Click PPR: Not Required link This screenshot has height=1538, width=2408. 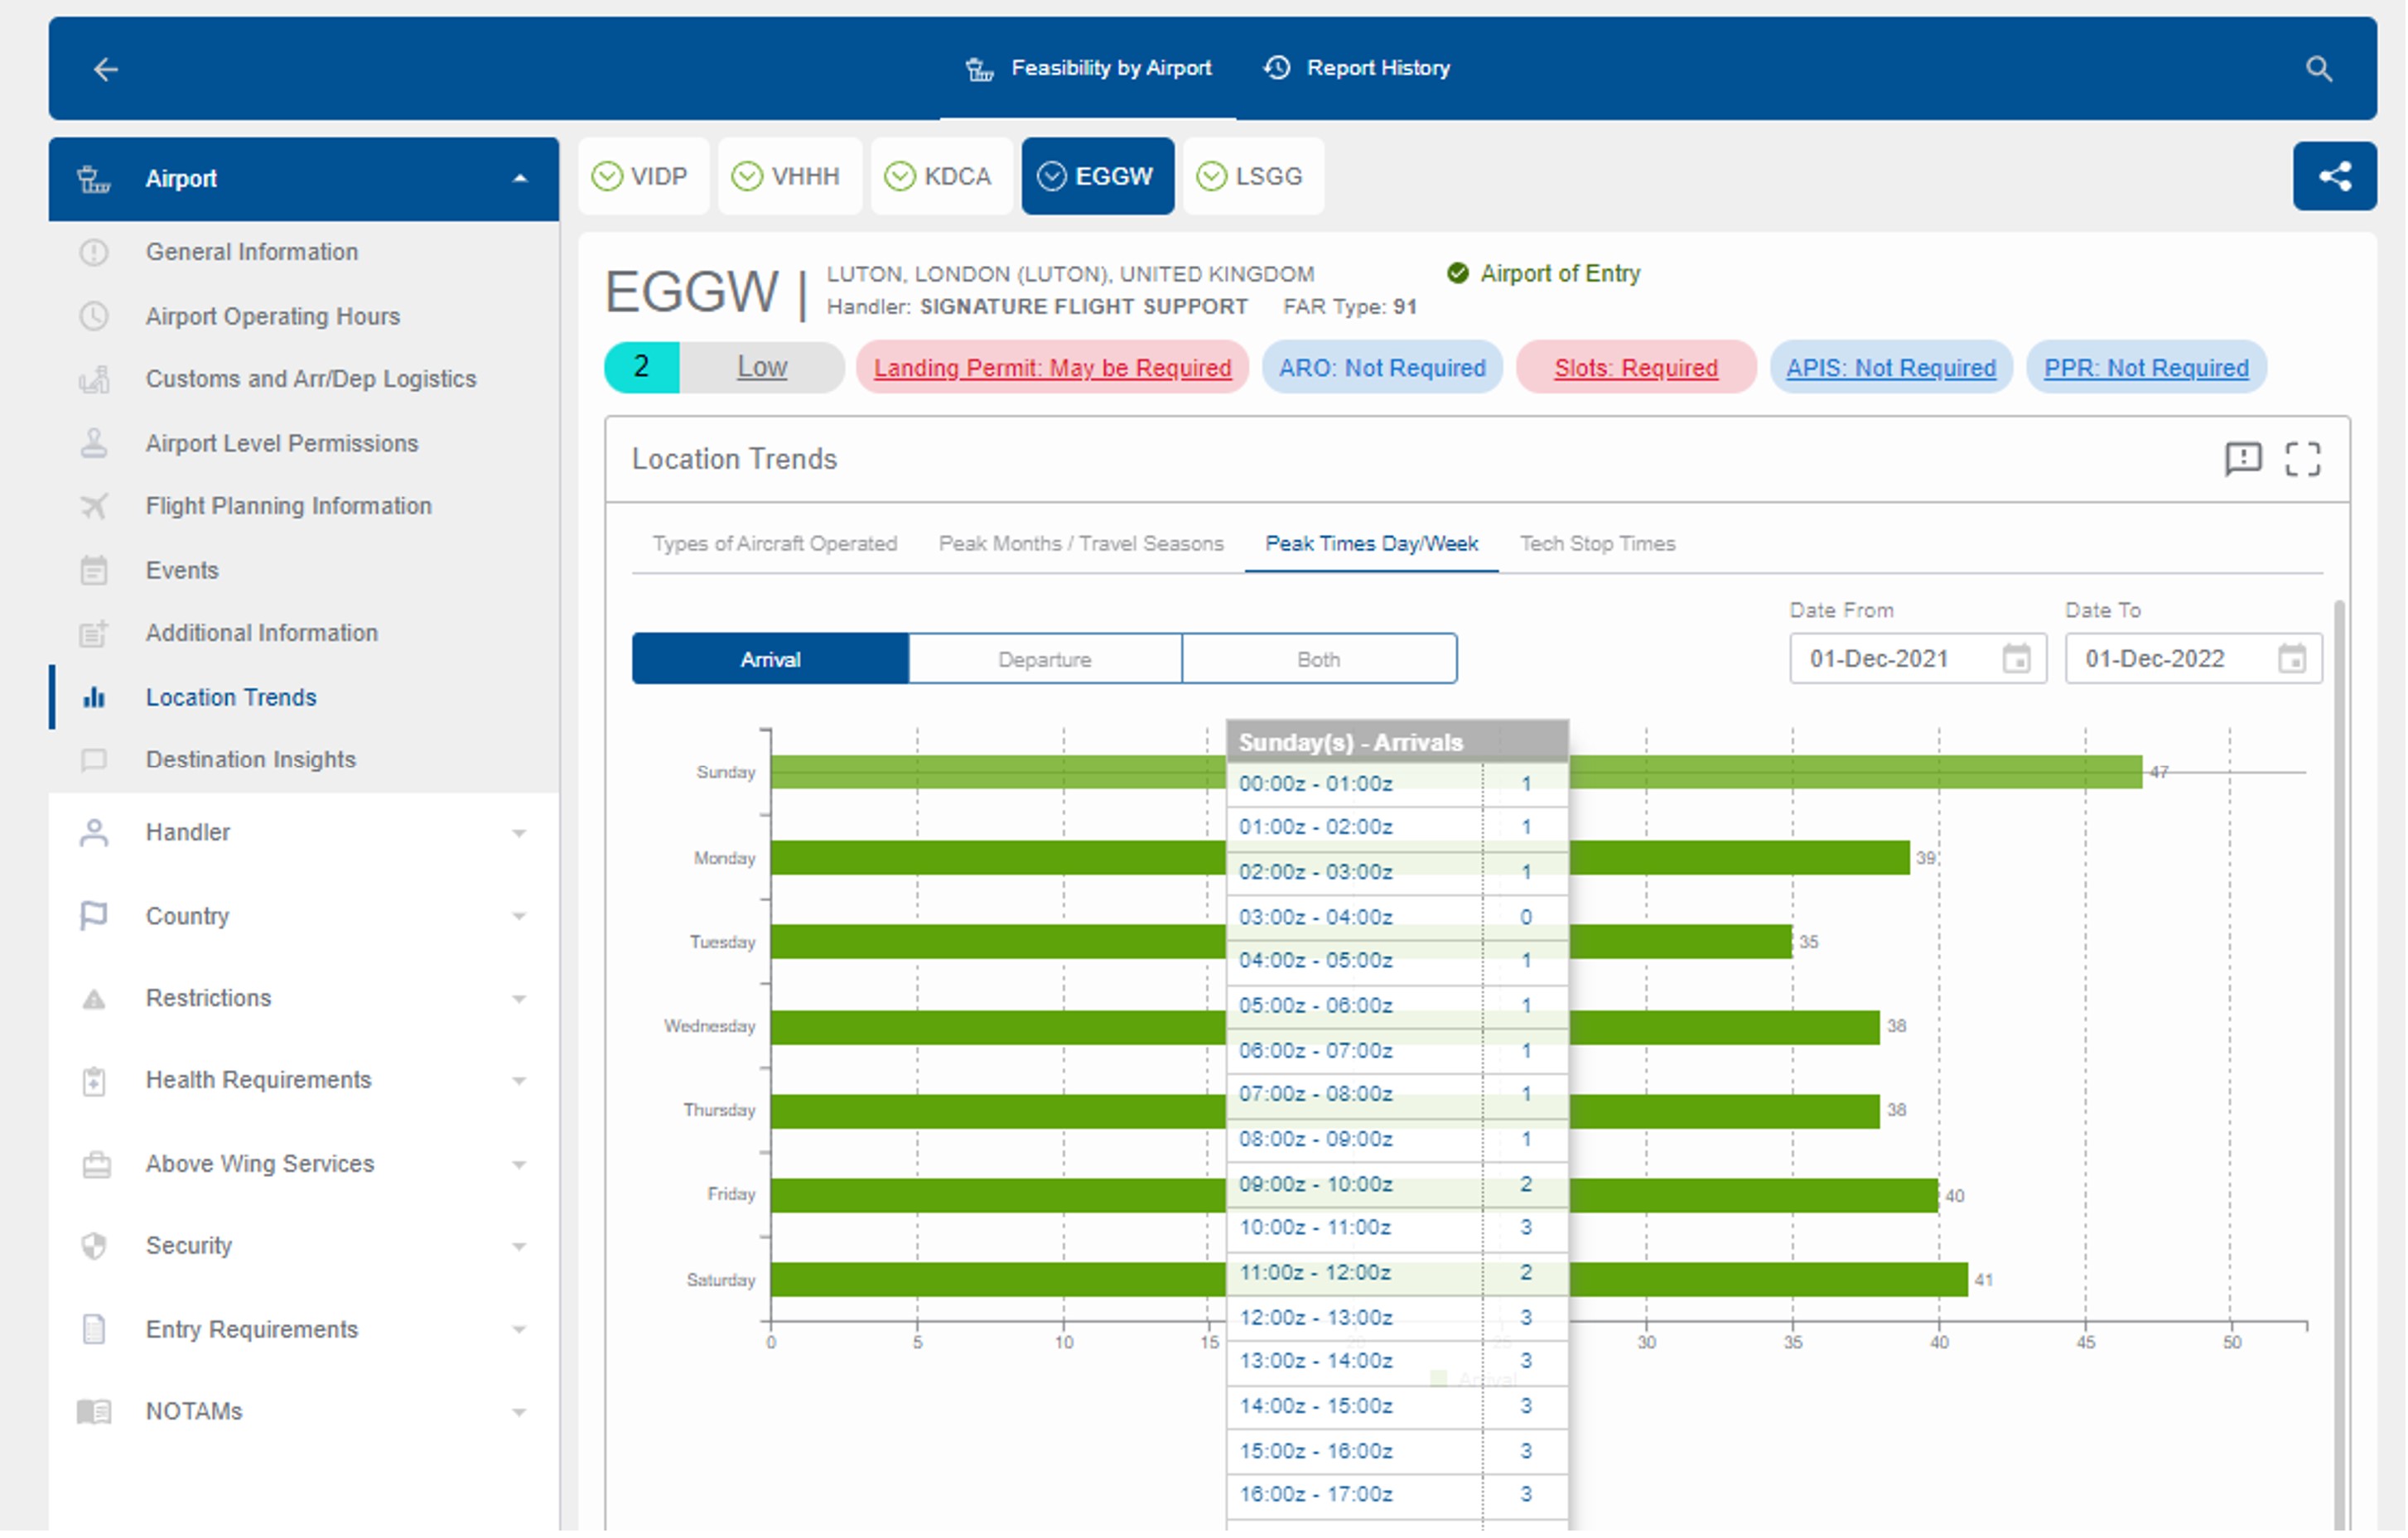point(2146,368)
